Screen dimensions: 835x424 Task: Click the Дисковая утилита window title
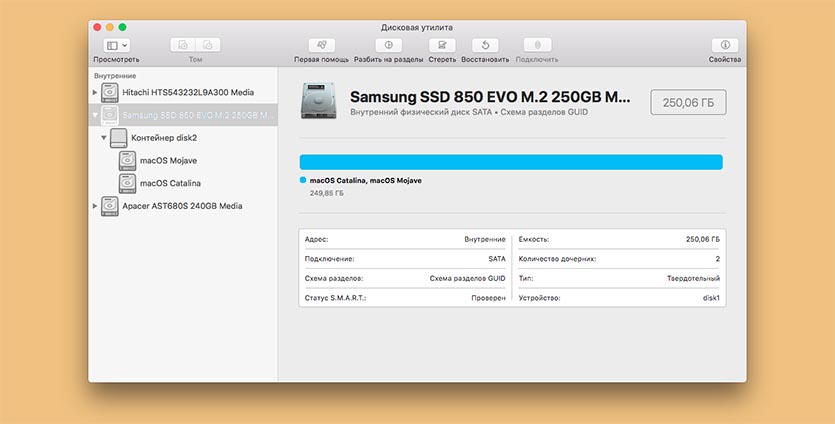tap(417, 27)
